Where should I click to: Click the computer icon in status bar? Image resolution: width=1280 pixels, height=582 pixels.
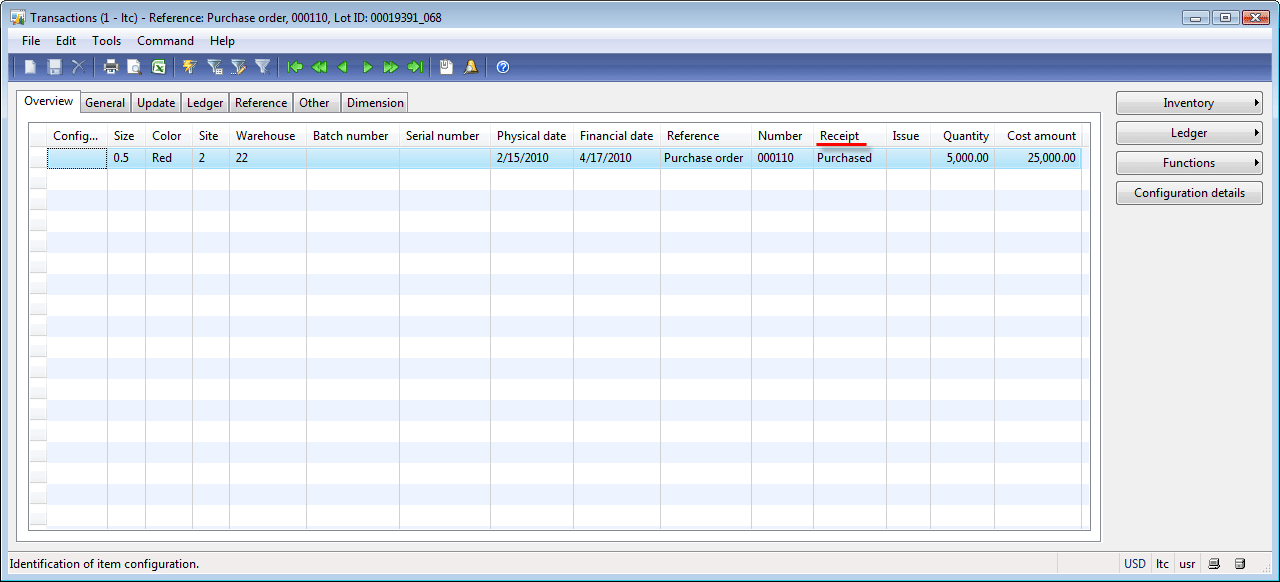(1213, 564)
